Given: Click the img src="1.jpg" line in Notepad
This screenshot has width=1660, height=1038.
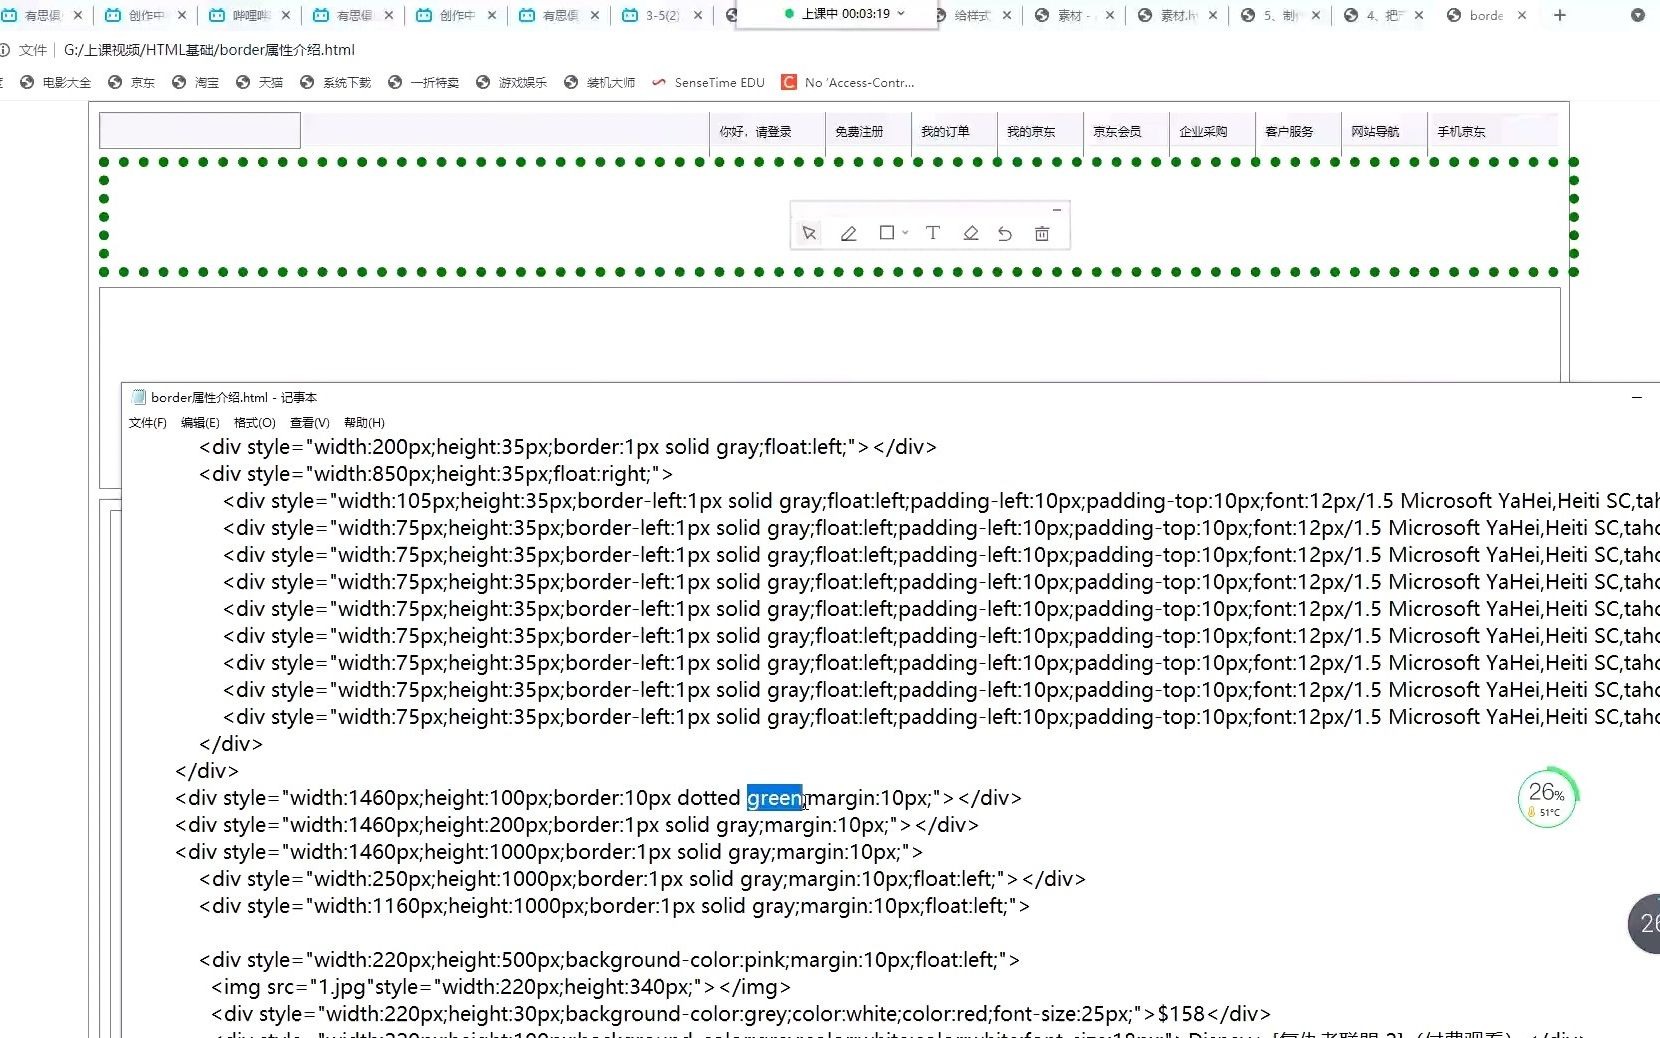Looking at the screenshot, I should pyautogui.click(x=501, y=987).
